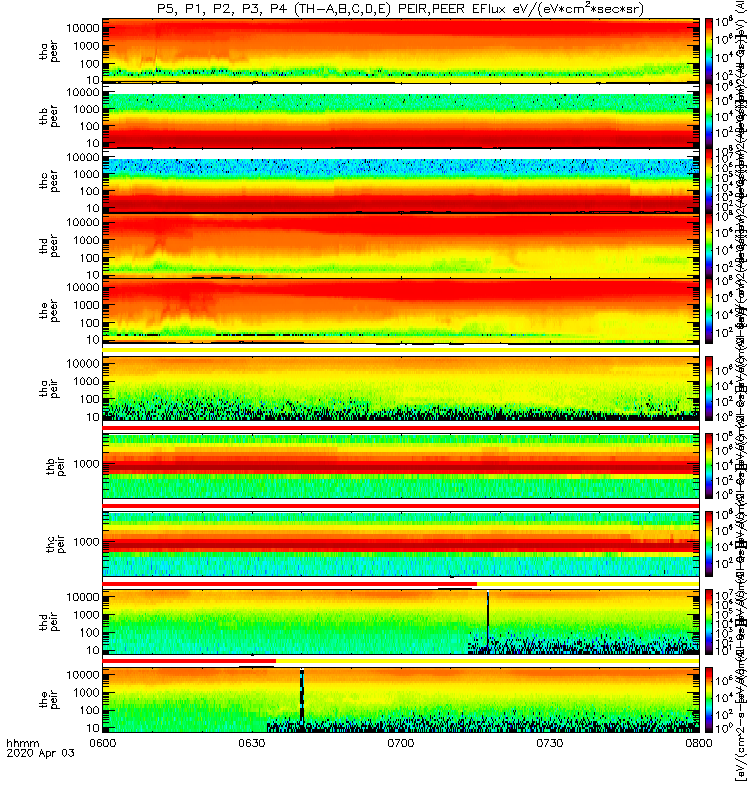Select the "thd peir" panel label
Image resolution: width=750 pixels, height=800 pixels.
pyautogui.click(x=49, y=622)
